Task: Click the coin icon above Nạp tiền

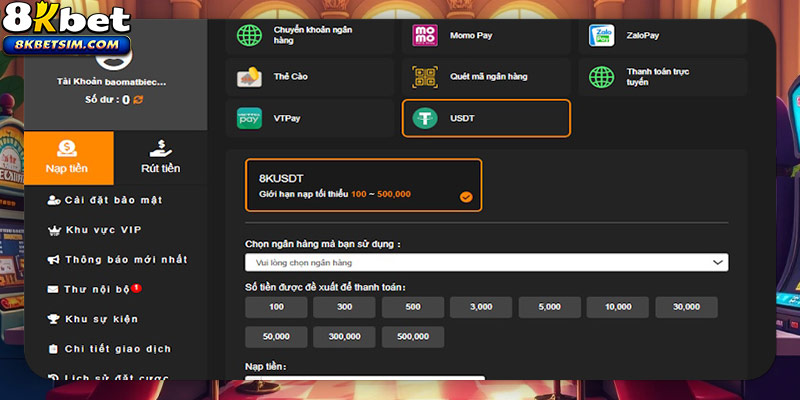Action: click(67, 148)
